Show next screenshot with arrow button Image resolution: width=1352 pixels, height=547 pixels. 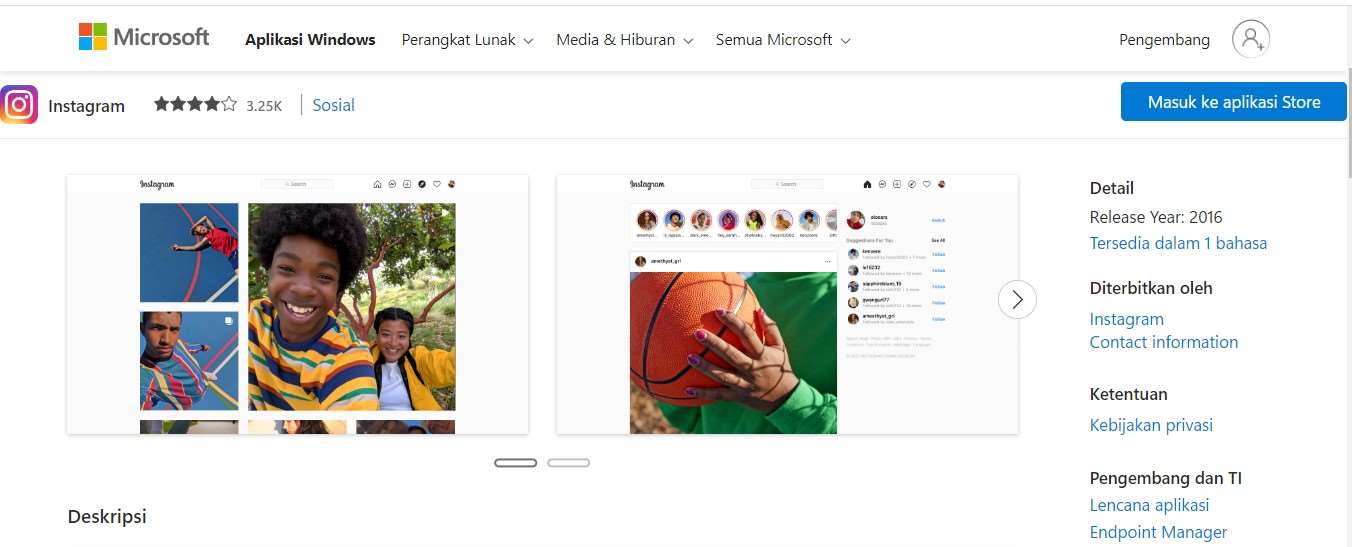[1017, 299]
